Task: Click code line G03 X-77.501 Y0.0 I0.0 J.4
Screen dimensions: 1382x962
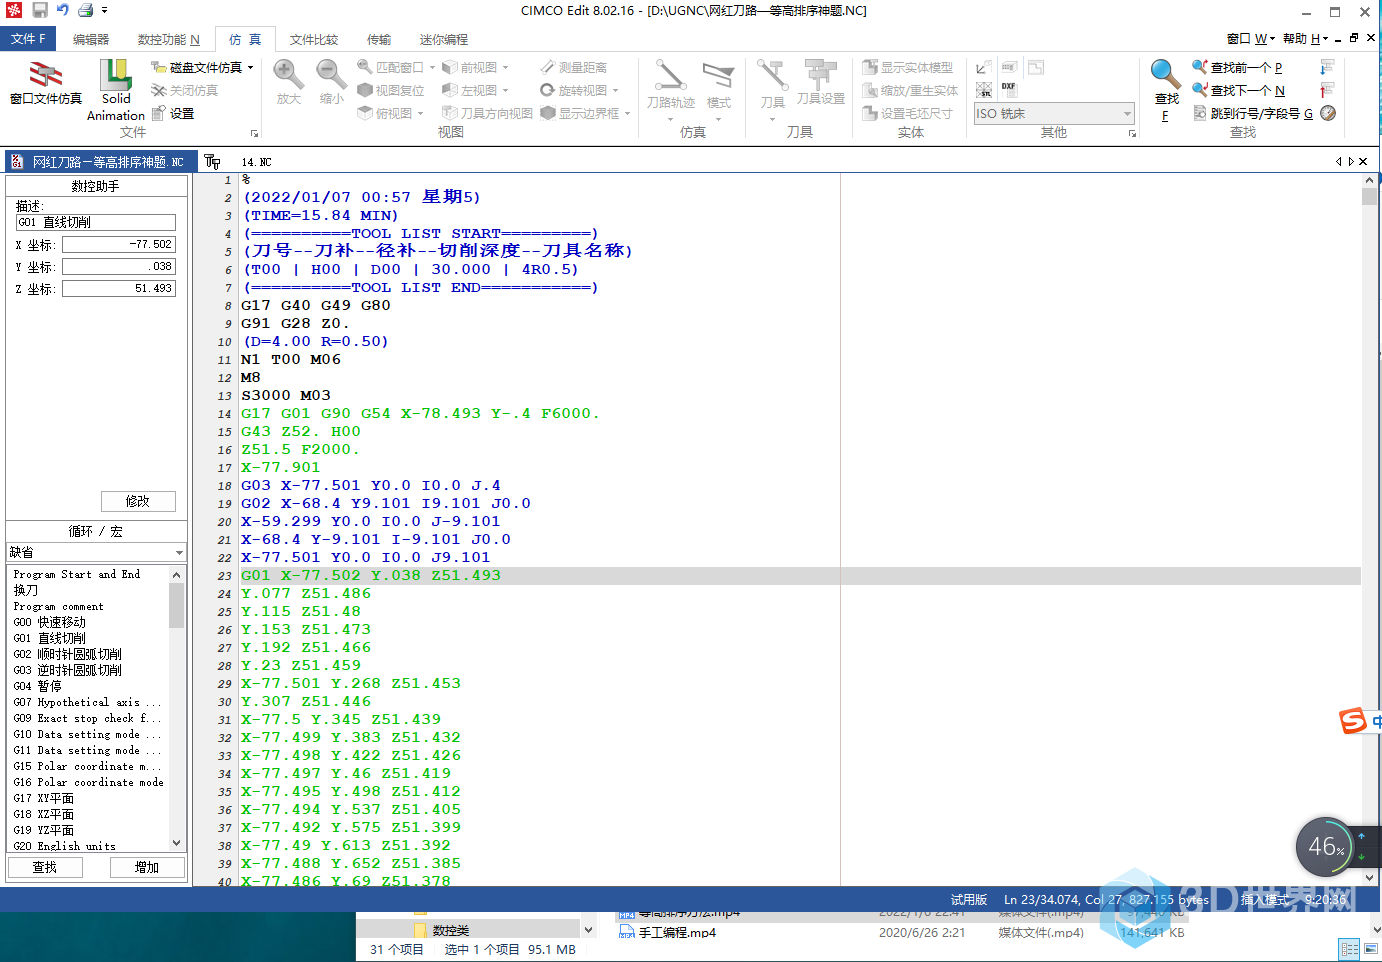Action: click(371, 485)
